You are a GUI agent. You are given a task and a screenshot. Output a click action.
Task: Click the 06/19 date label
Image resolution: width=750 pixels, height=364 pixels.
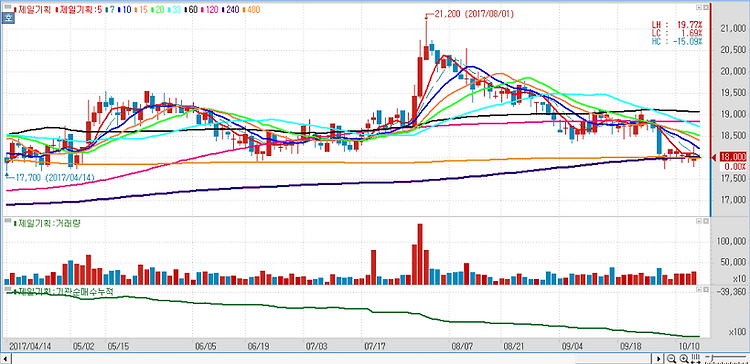259,345
